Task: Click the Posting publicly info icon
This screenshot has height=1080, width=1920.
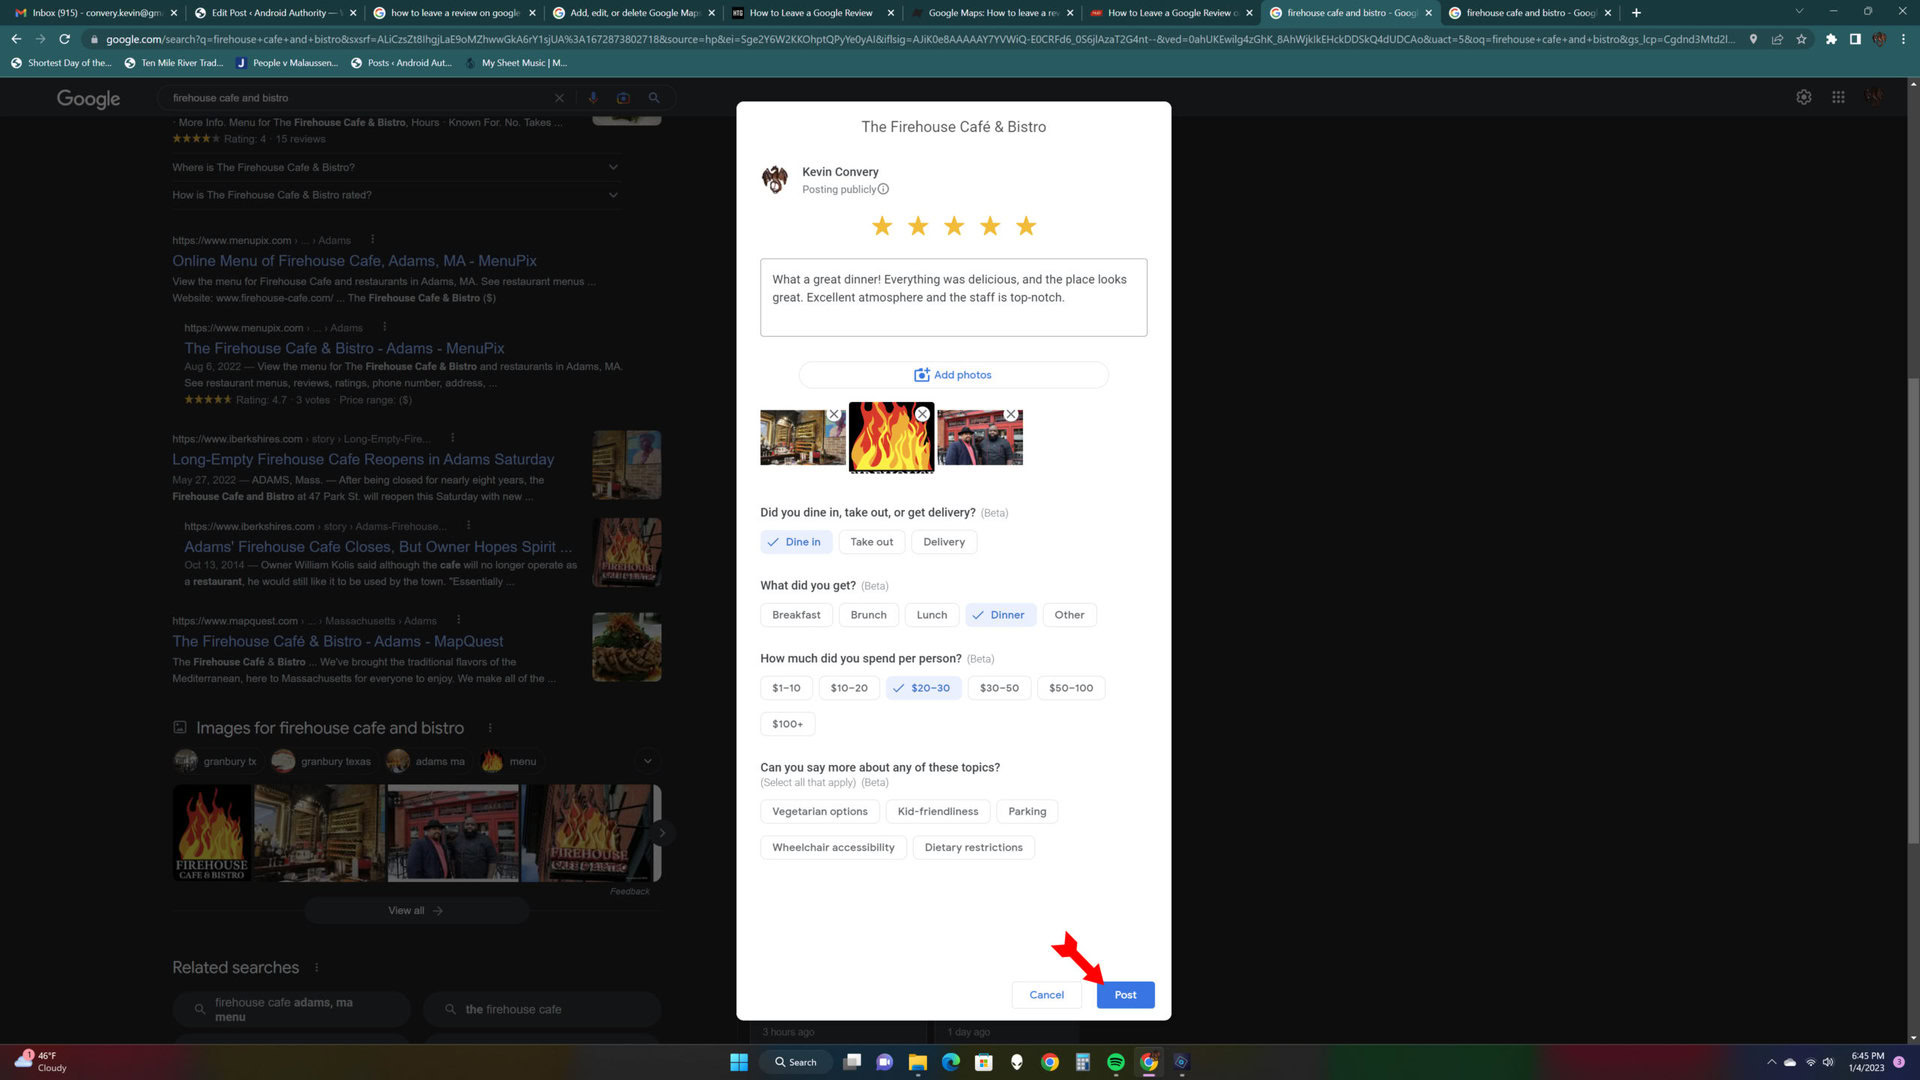Action: (883, 189)
